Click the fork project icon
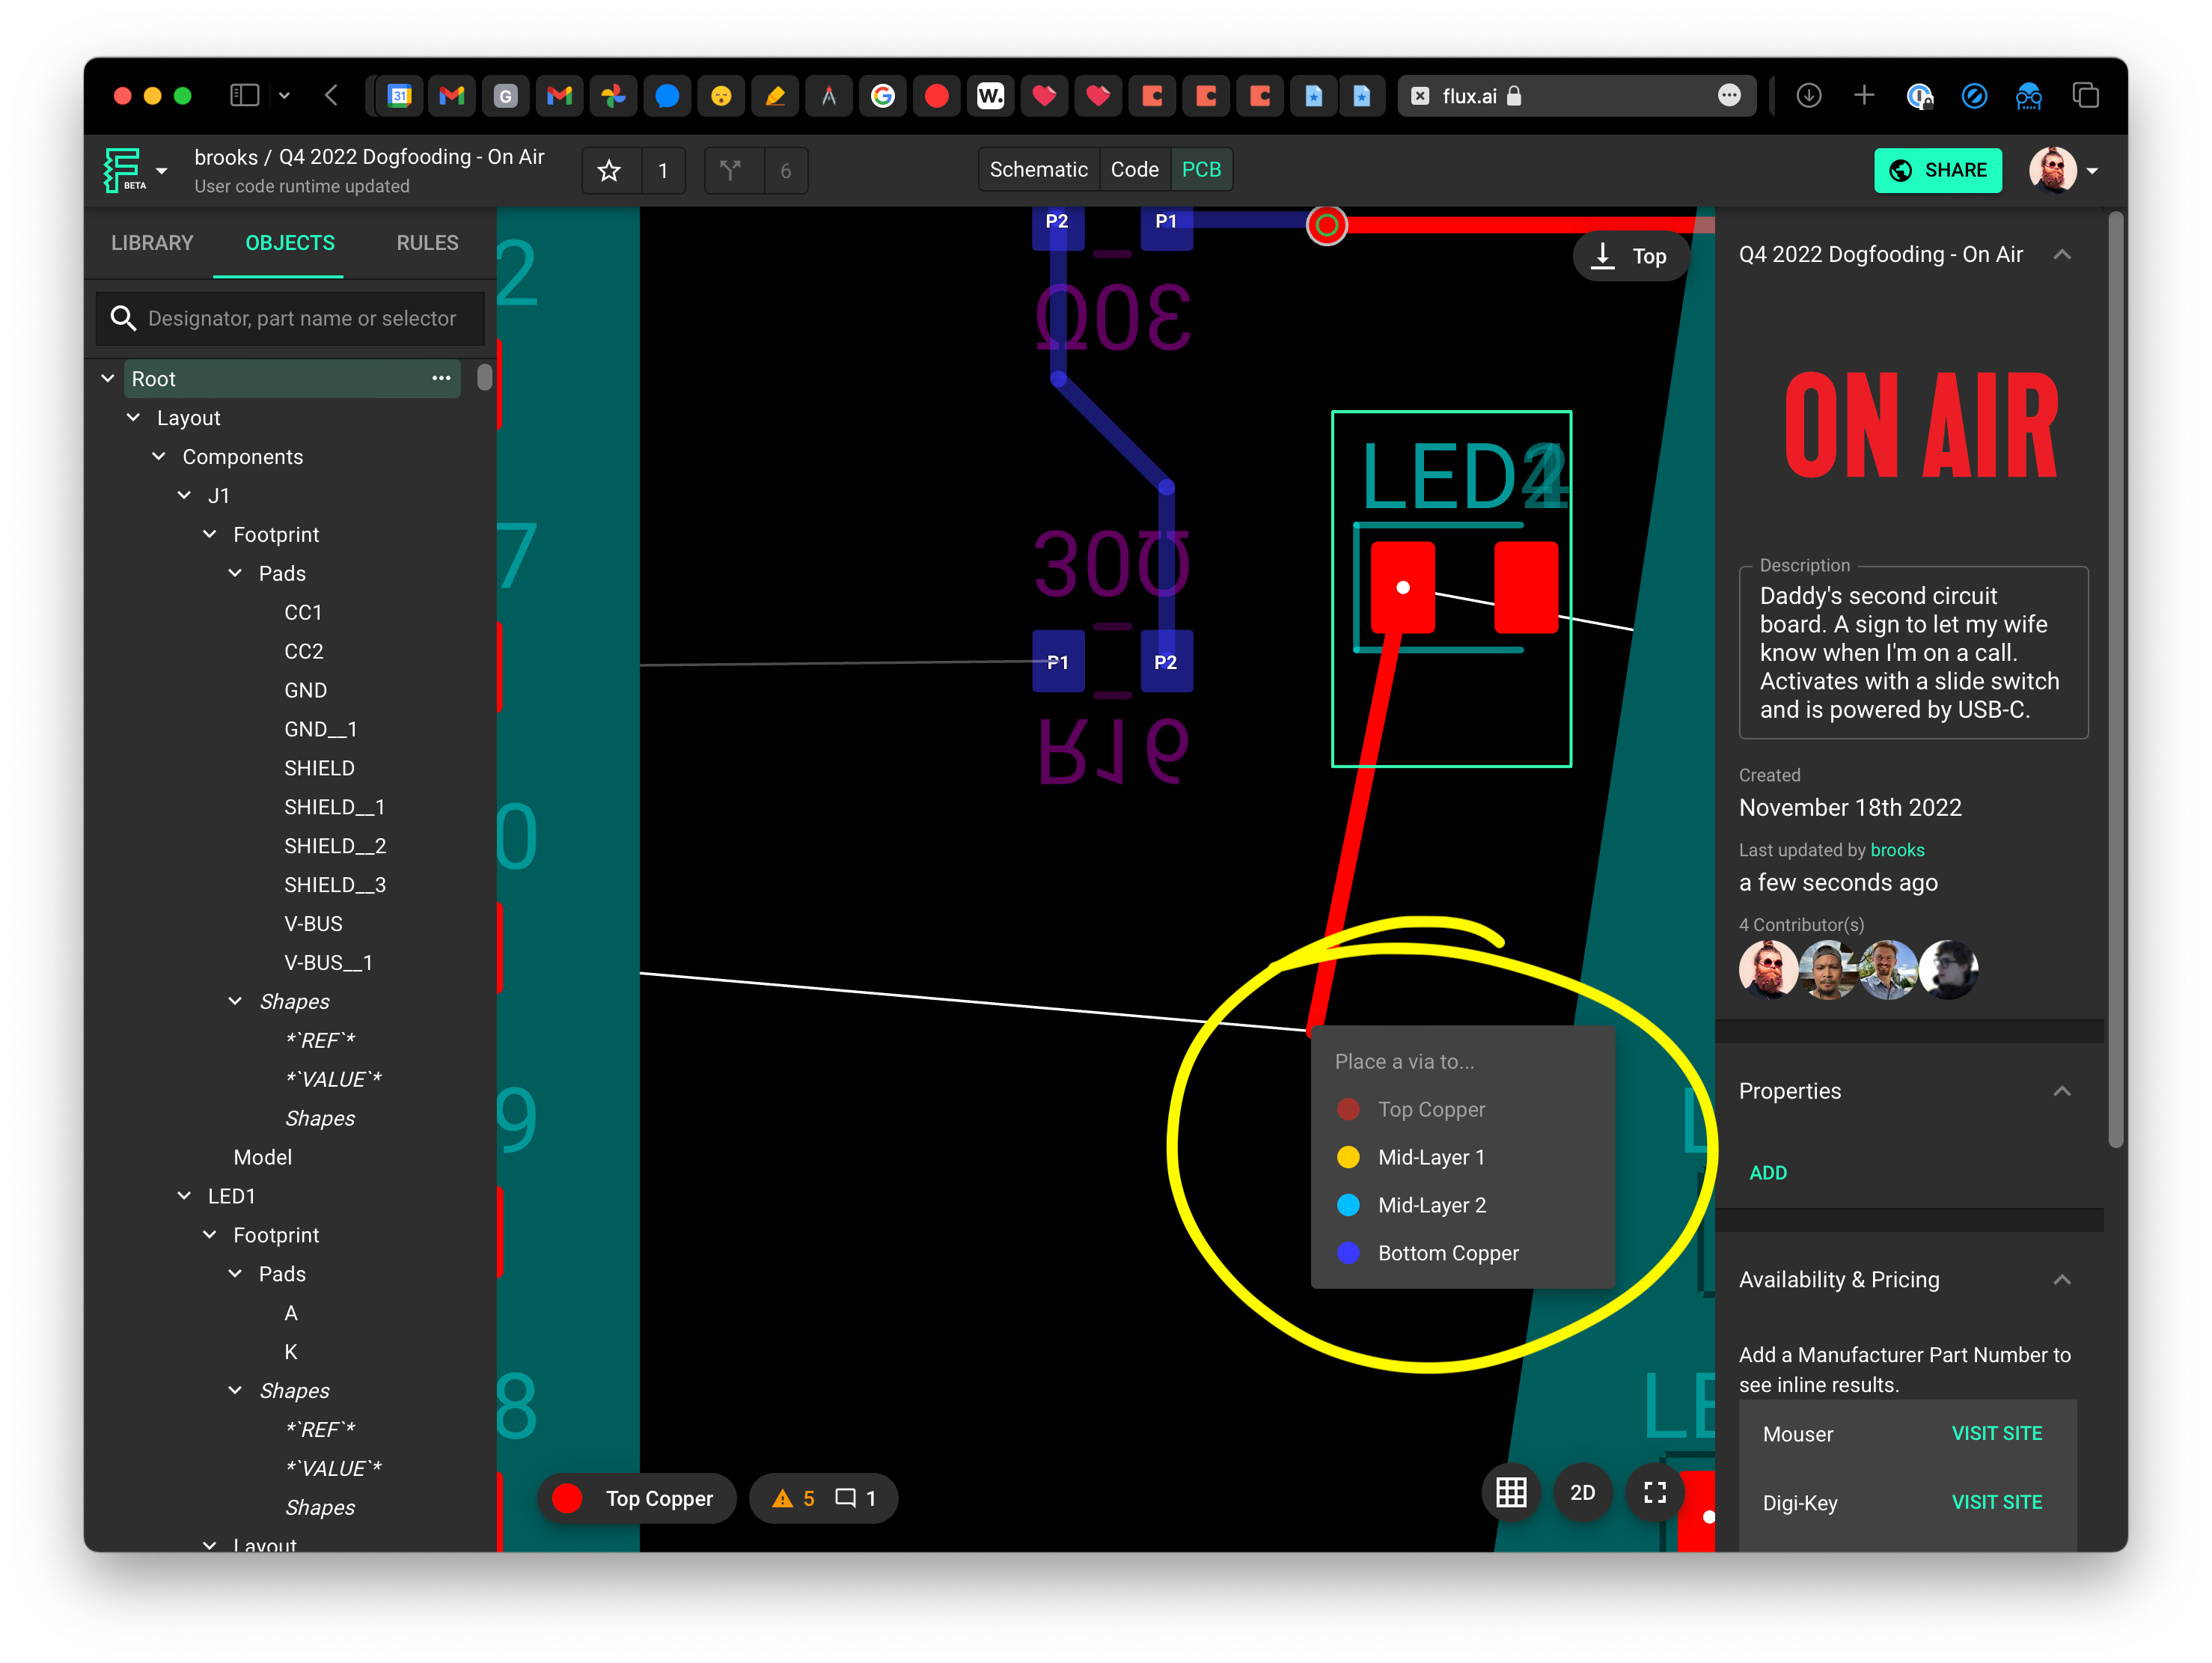 tap(731, 171)
